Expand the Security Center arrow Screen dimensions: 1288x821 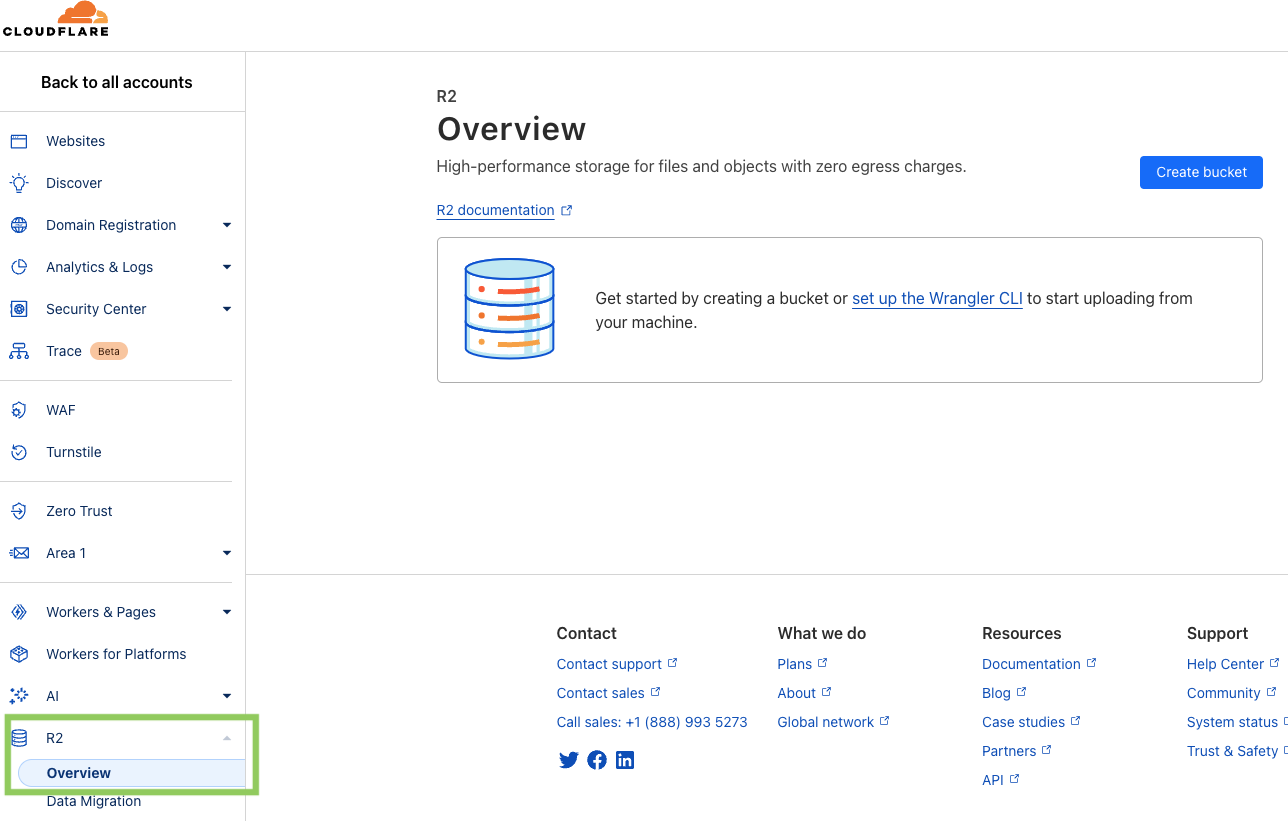(227, 309)
